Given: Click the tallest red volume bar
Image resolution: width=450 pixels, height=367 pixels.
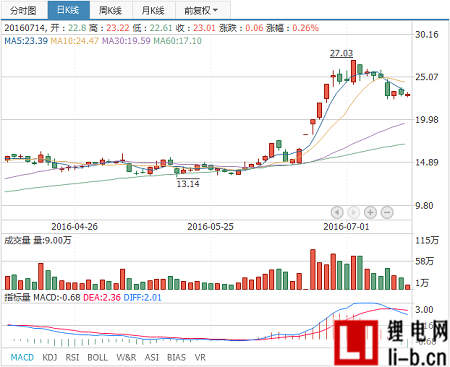Looking at the screenshot, I should click(x=313, y=269).
